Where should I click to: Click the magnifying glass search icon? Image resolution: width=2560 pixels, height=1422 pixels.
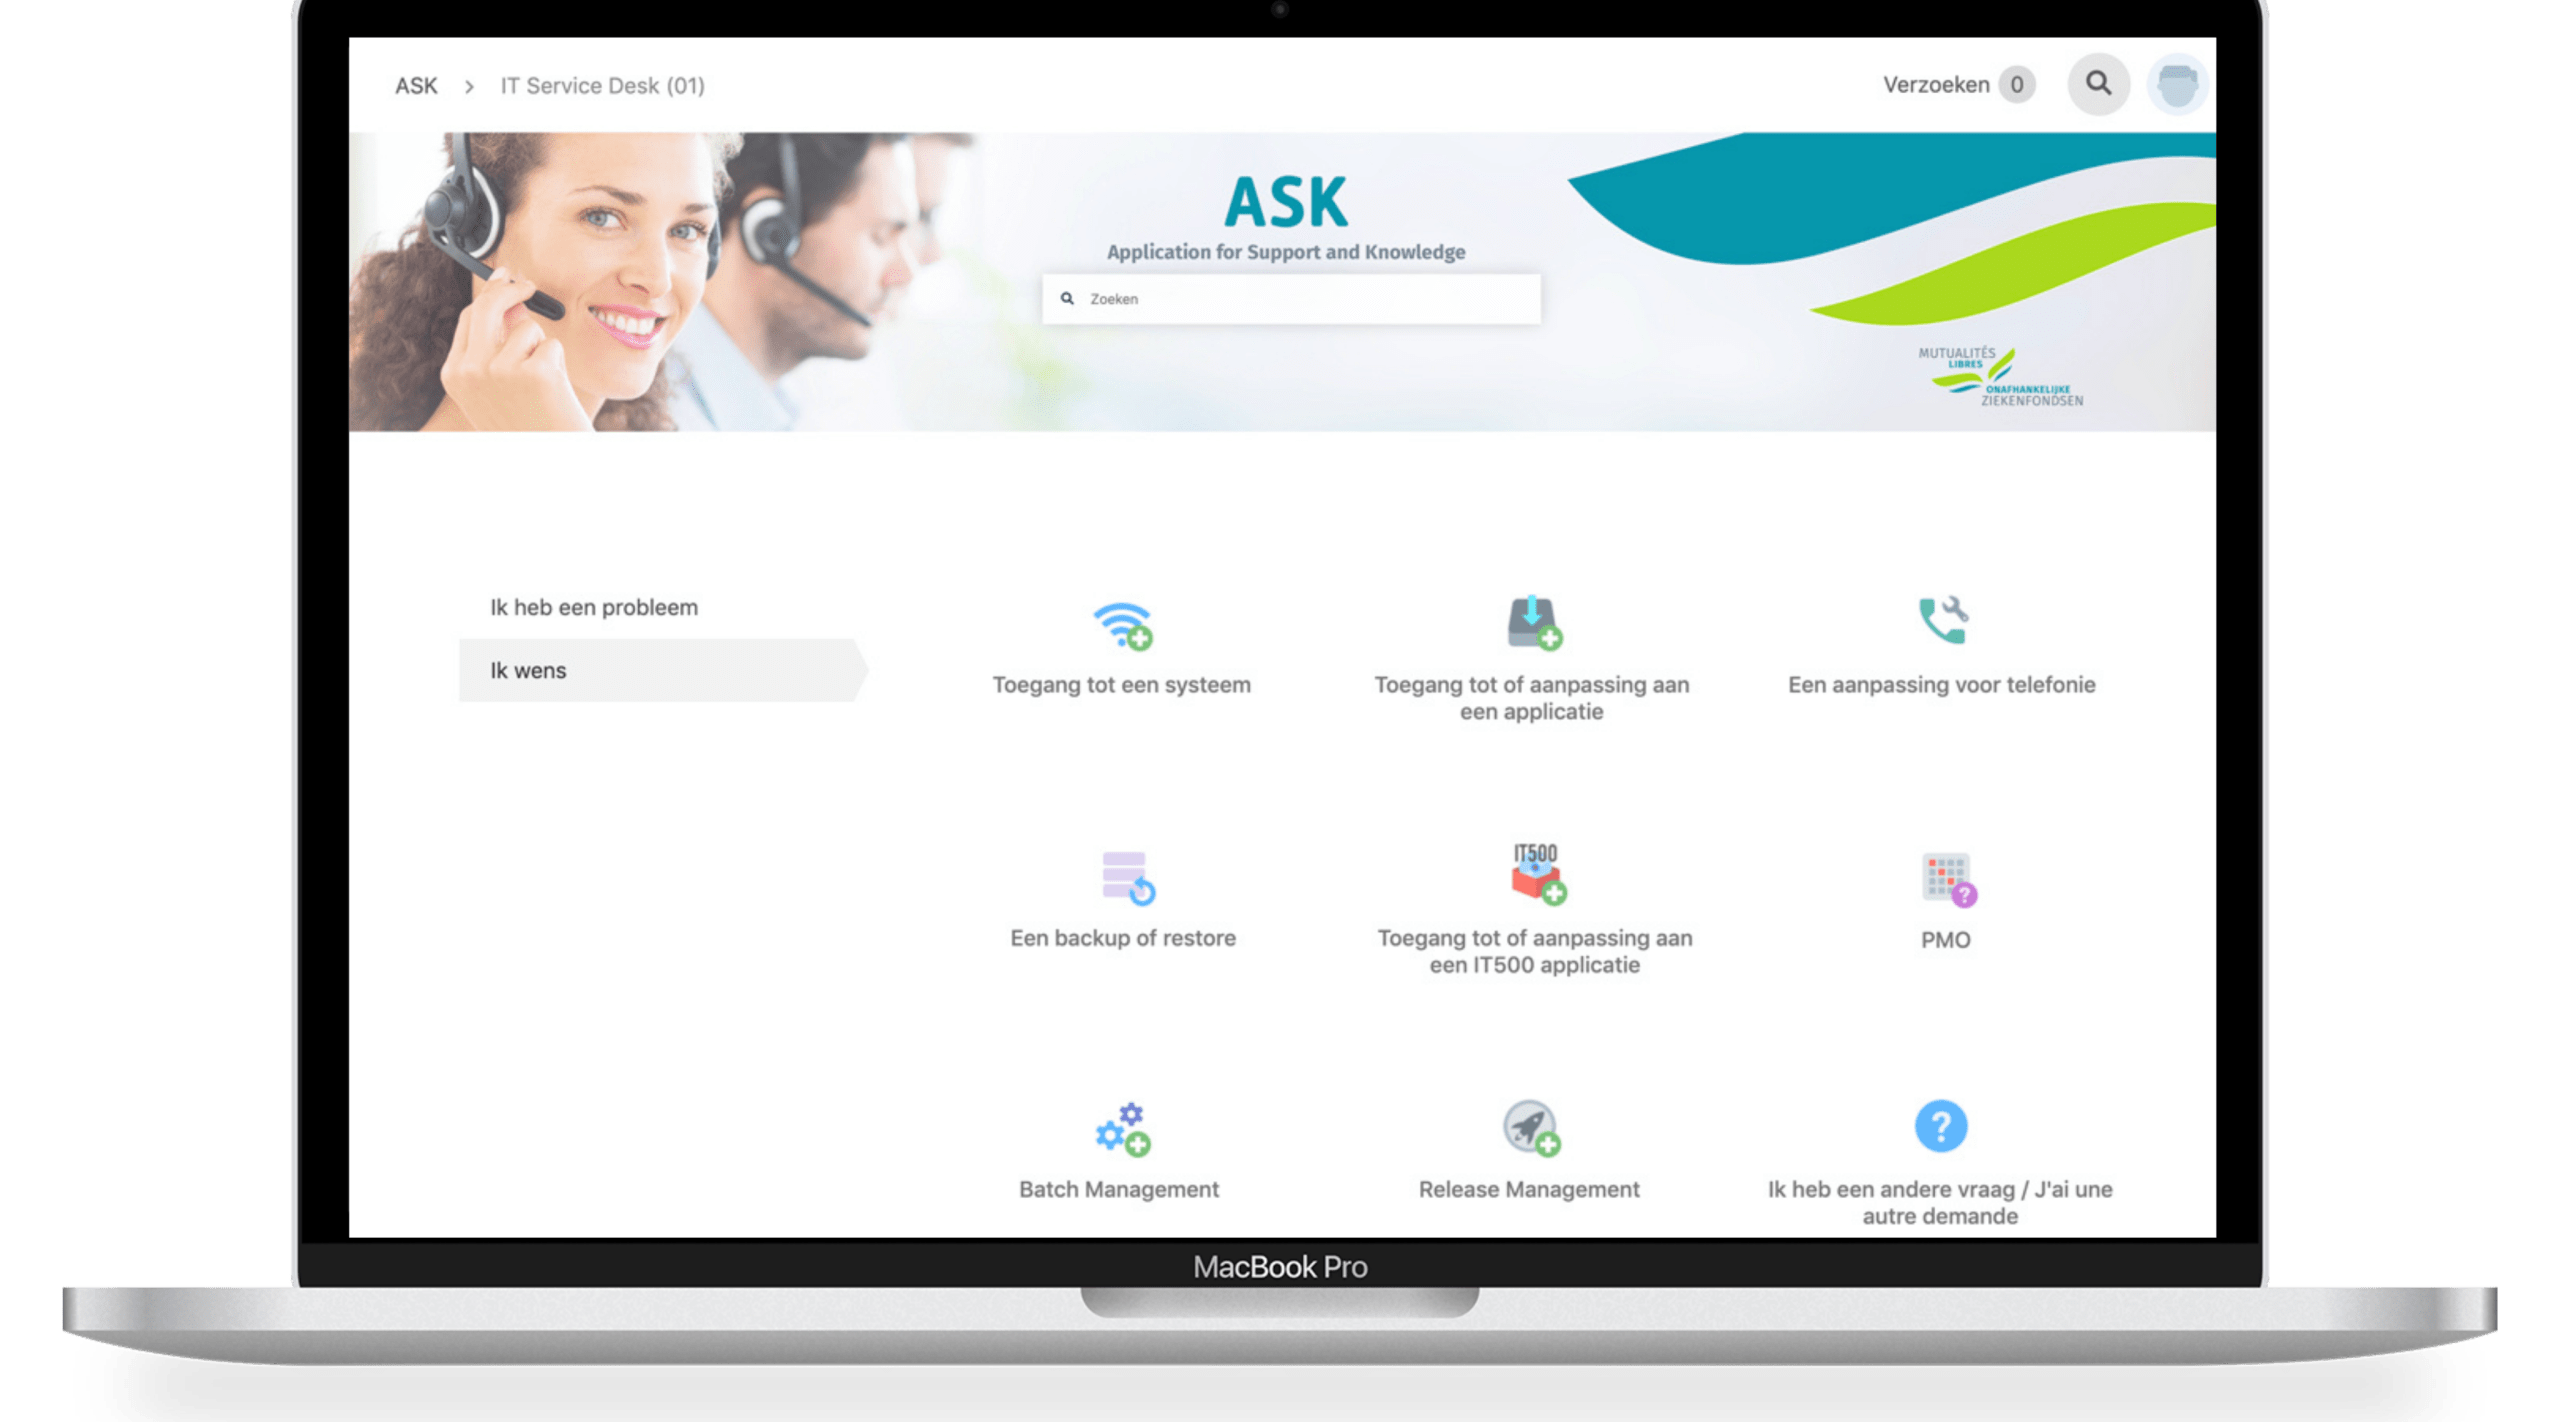click(2099, 82)
